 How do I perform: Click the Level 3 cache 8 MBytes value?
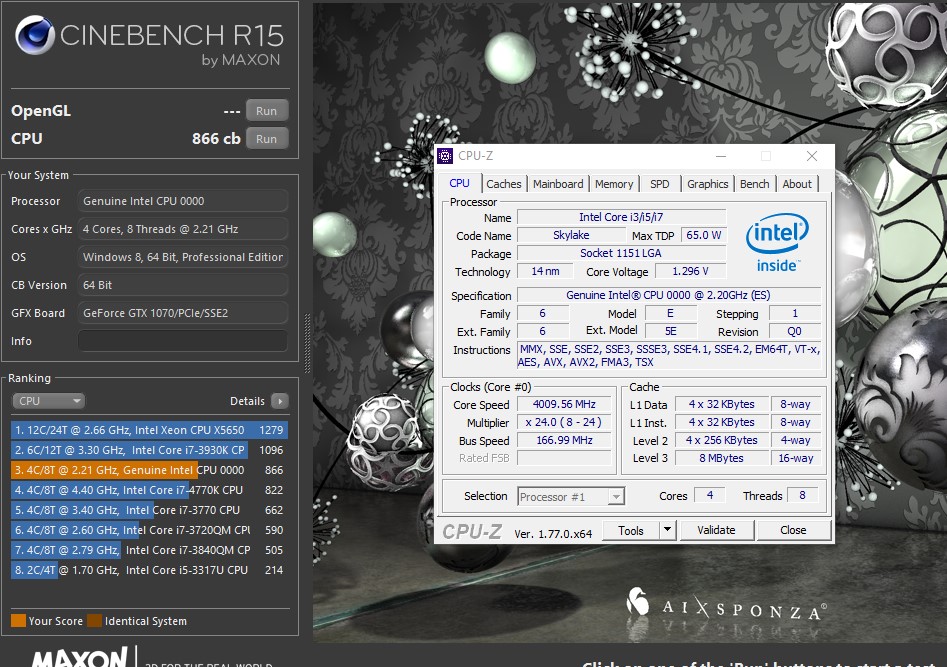pos(721,458)
